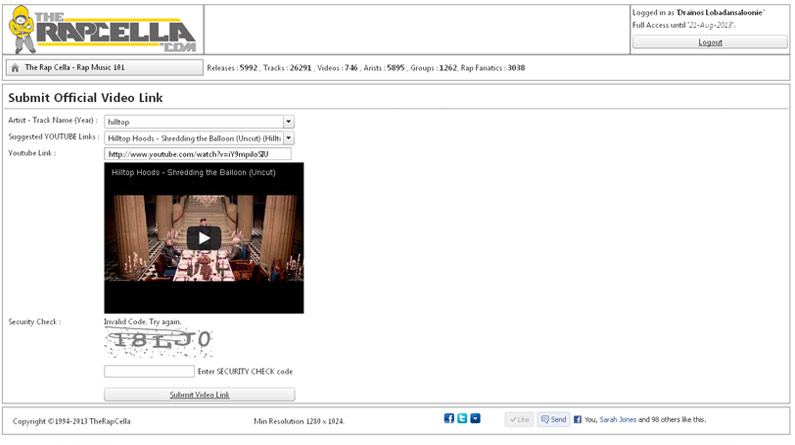
Task: Click the video title 'Hilltop Hoods - Shredding the Balloon (Uncut)'
Action: click(193, 172)
